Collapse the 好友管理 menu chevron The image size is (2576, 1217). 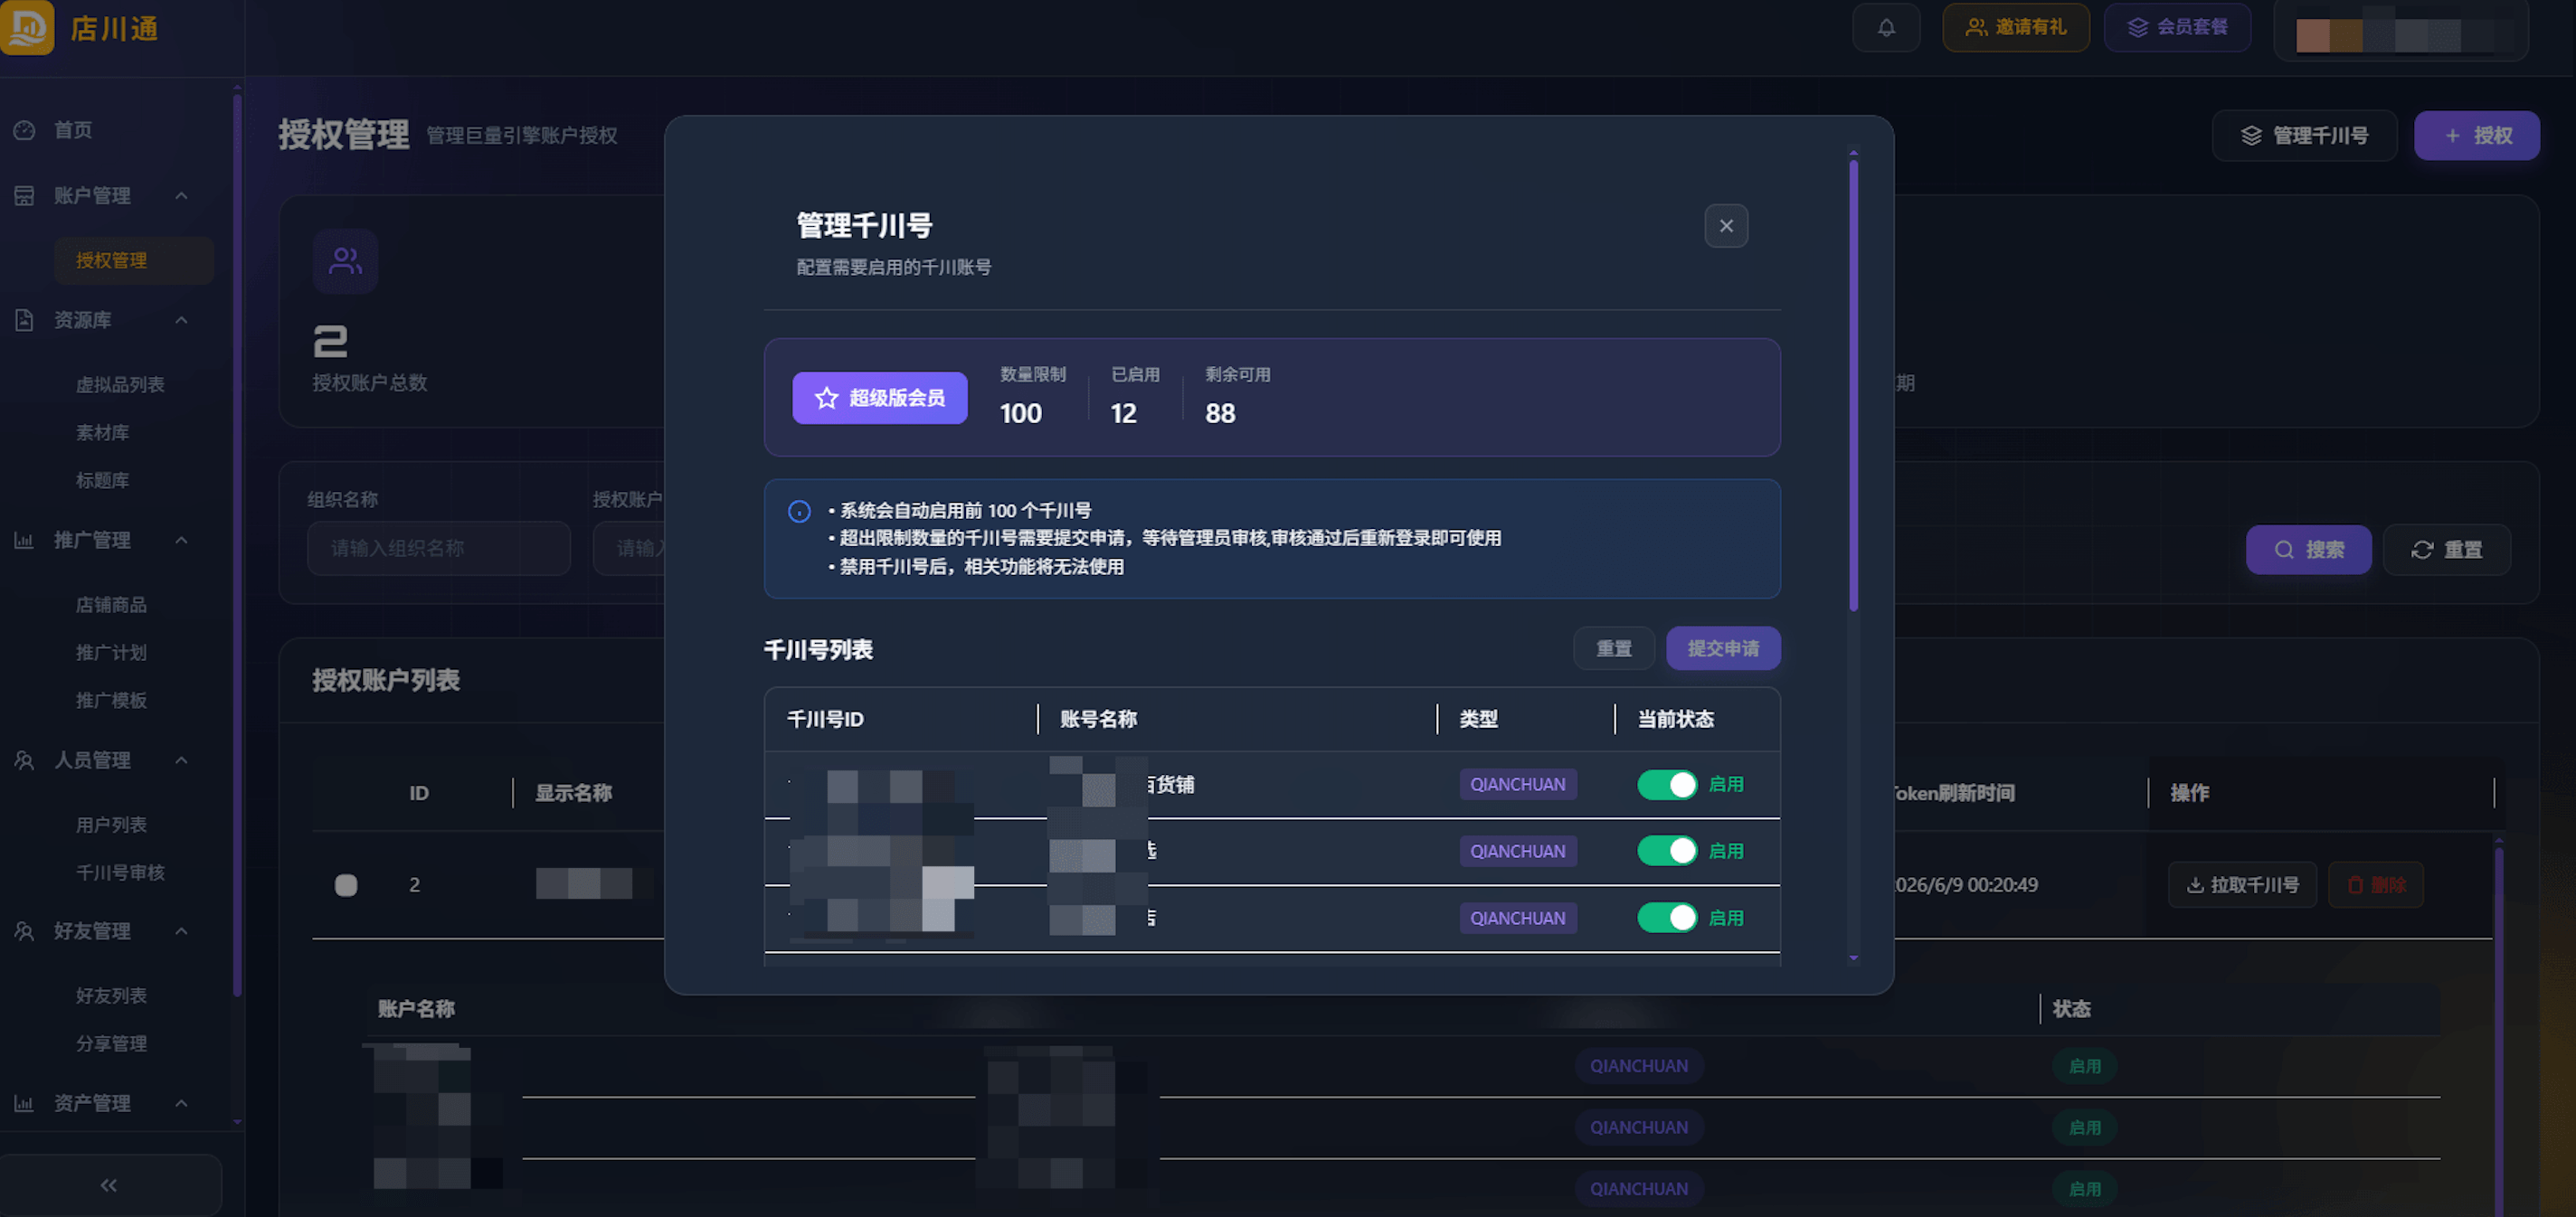click(x=181, y=931)
